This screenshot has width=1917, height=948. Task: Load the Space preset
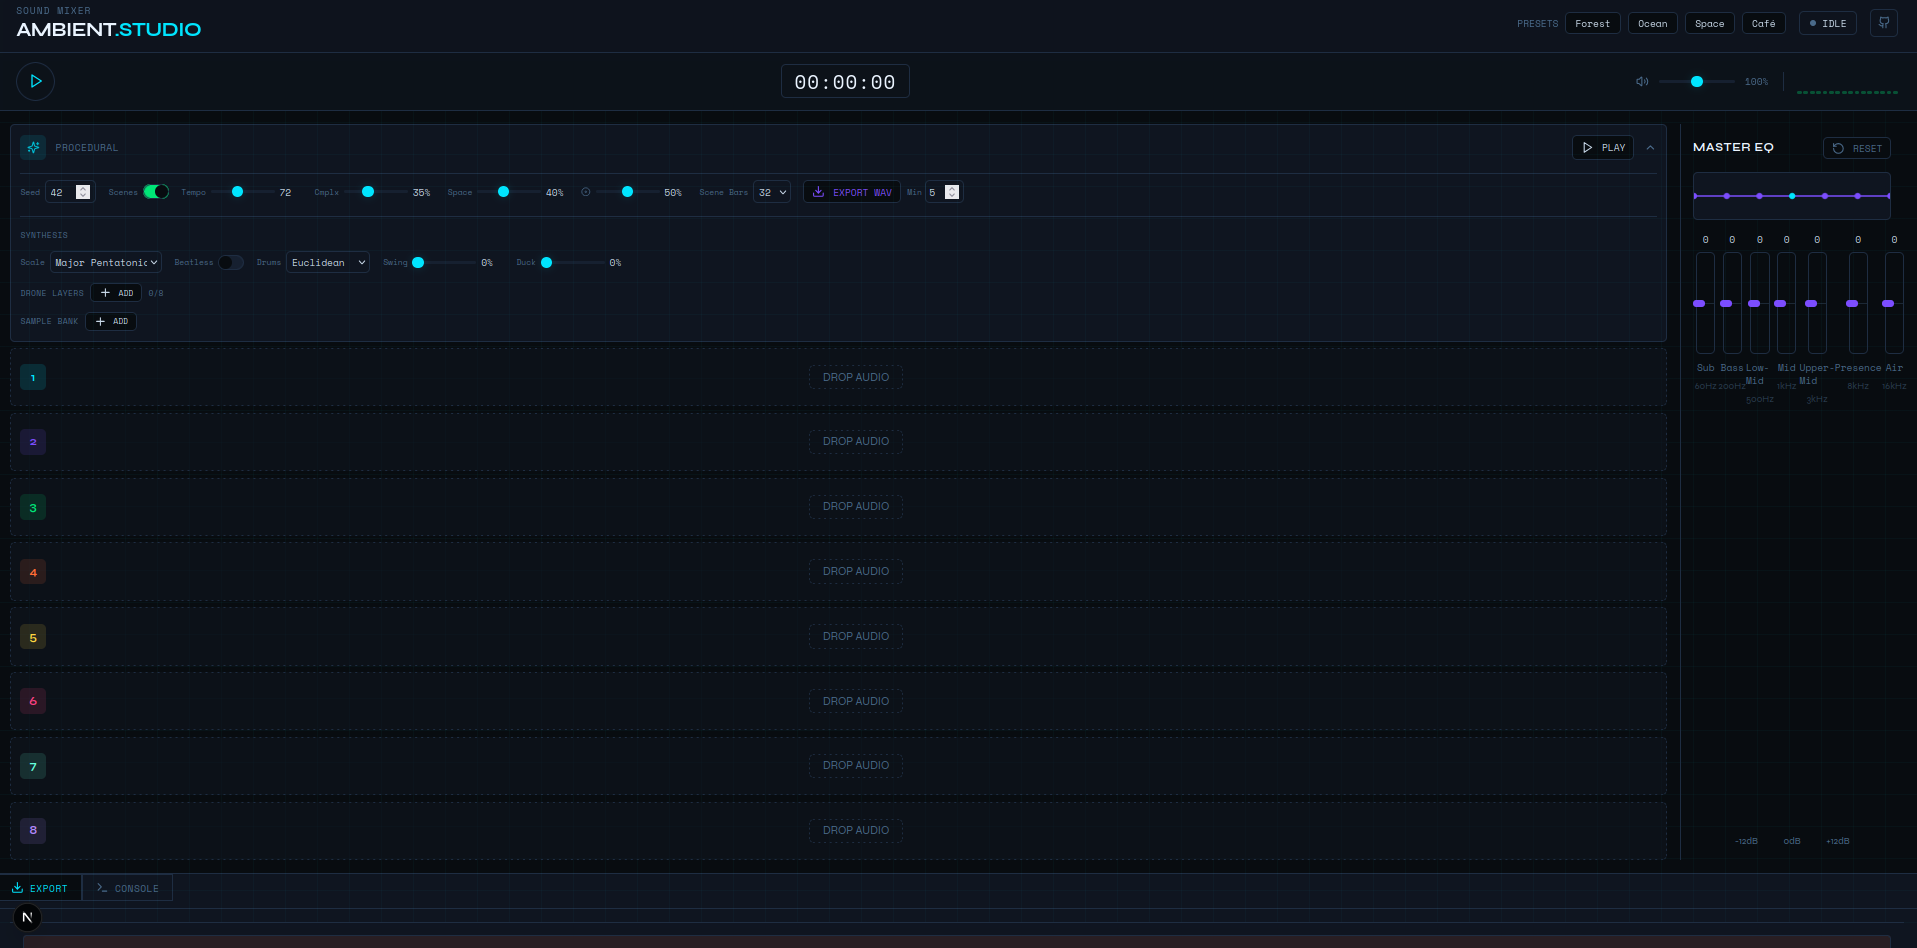[1709, 23]
